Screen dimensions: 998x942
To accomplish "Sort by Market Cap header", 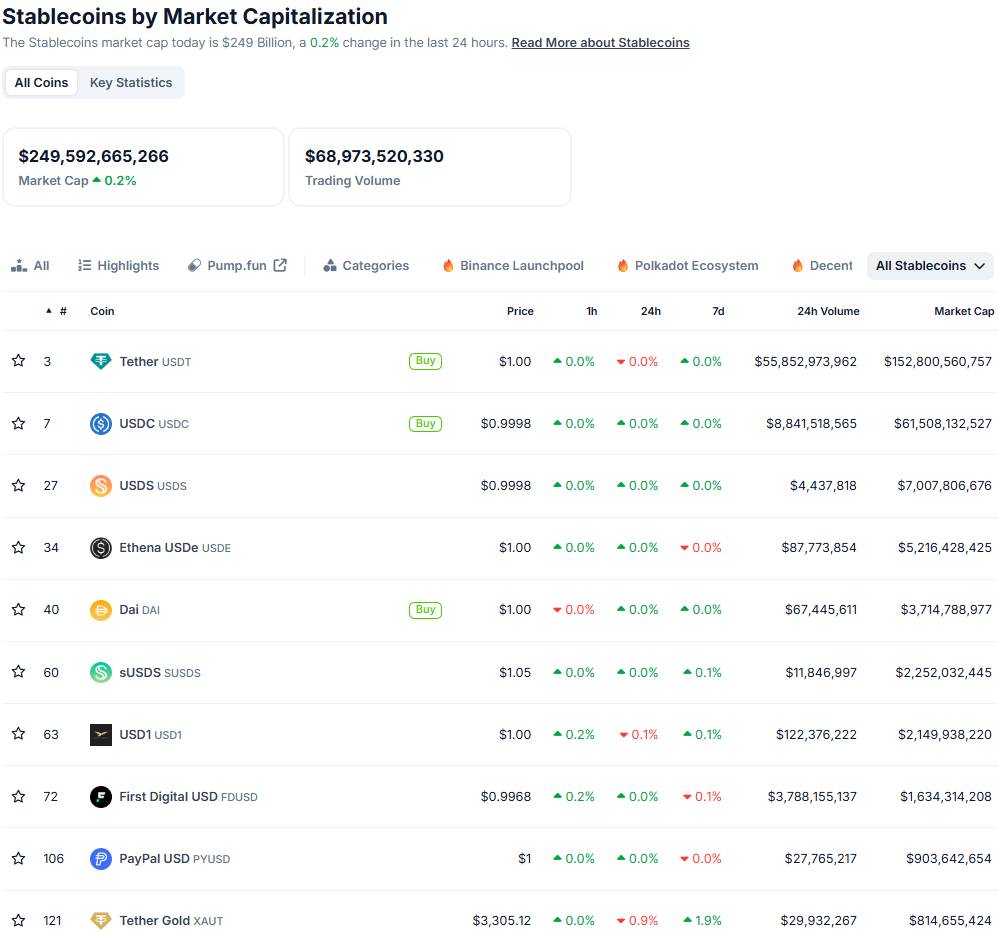I will (964, 311).
